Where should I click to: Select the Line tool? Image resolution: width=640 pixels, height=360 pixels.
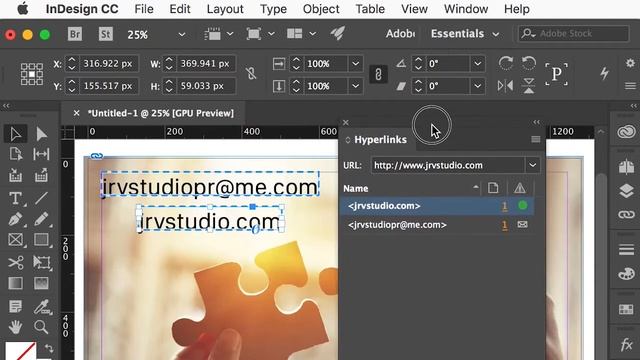41,198
